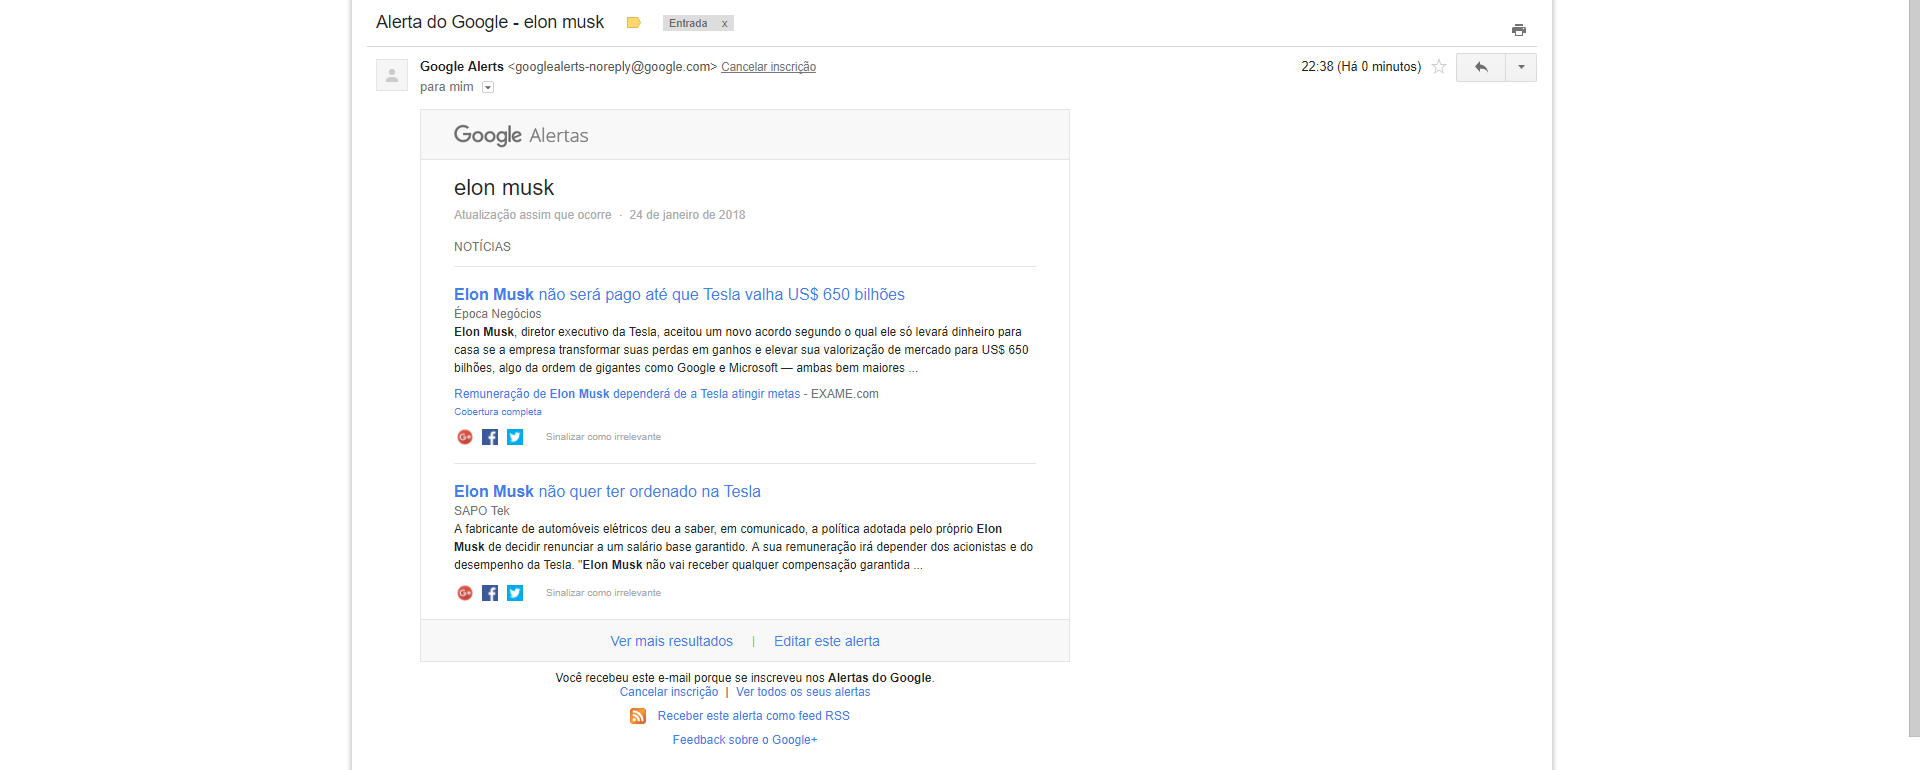Screen dimensions: 1920x770
Task: Click sender name Google Alerts
Action: coord(462,67)
